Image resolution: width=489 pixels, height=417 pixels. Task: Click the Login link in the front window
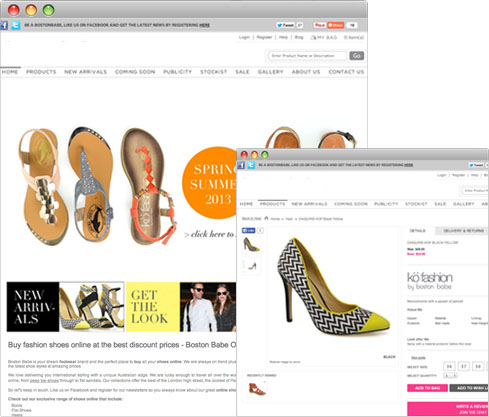(441, 175)
